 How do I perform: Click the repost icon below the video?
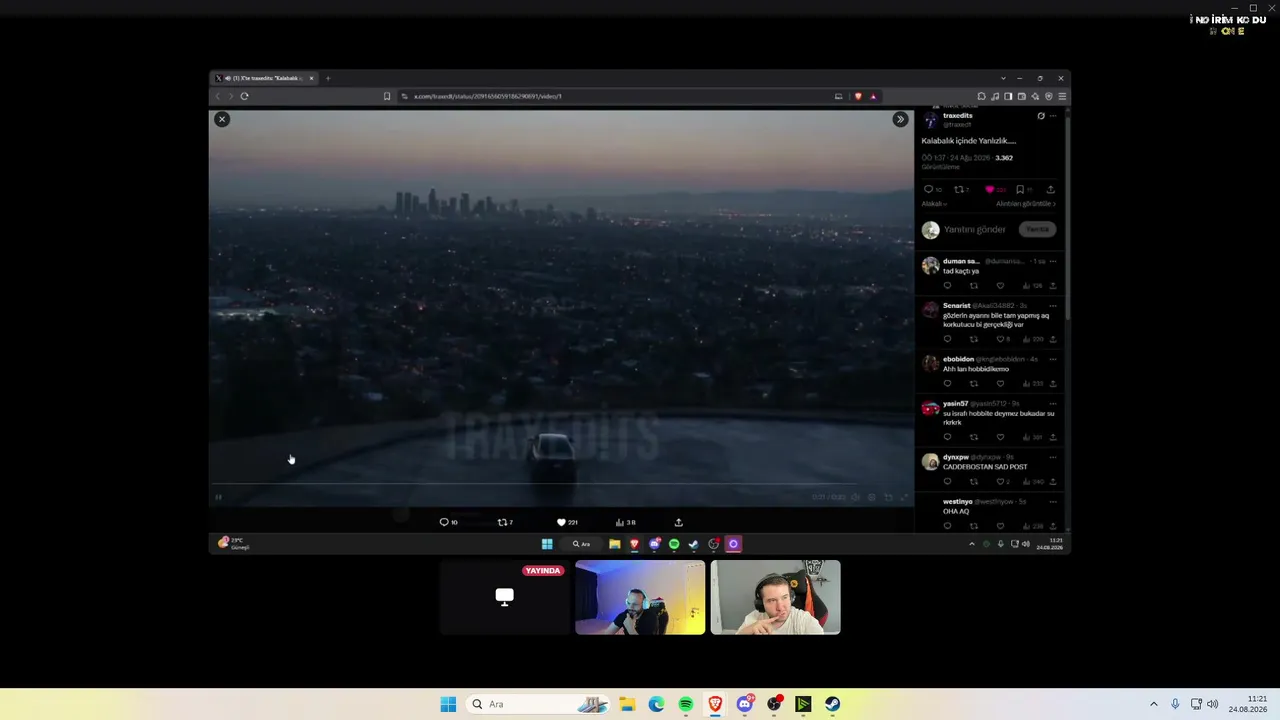pyautogui.click(x=502, y=522)
